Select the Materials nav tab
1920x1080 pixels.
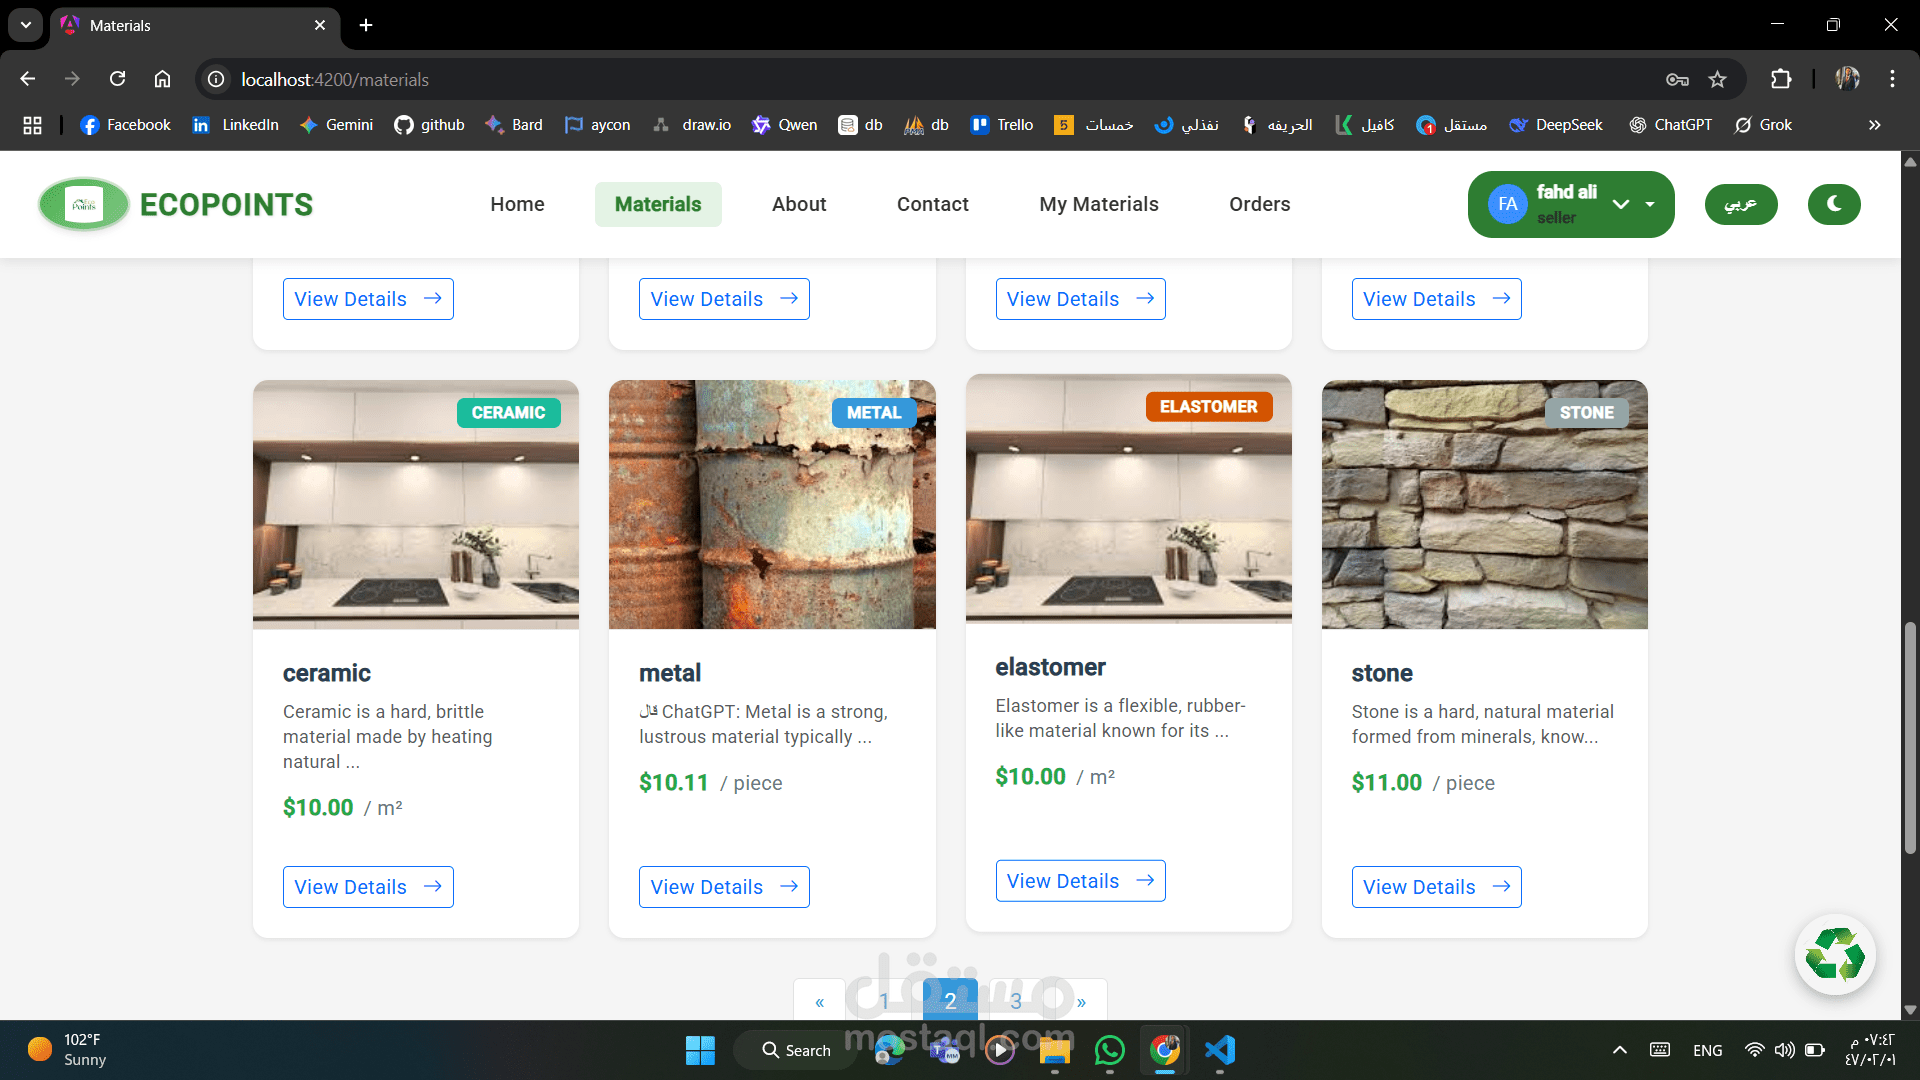[x=658, y=204]
